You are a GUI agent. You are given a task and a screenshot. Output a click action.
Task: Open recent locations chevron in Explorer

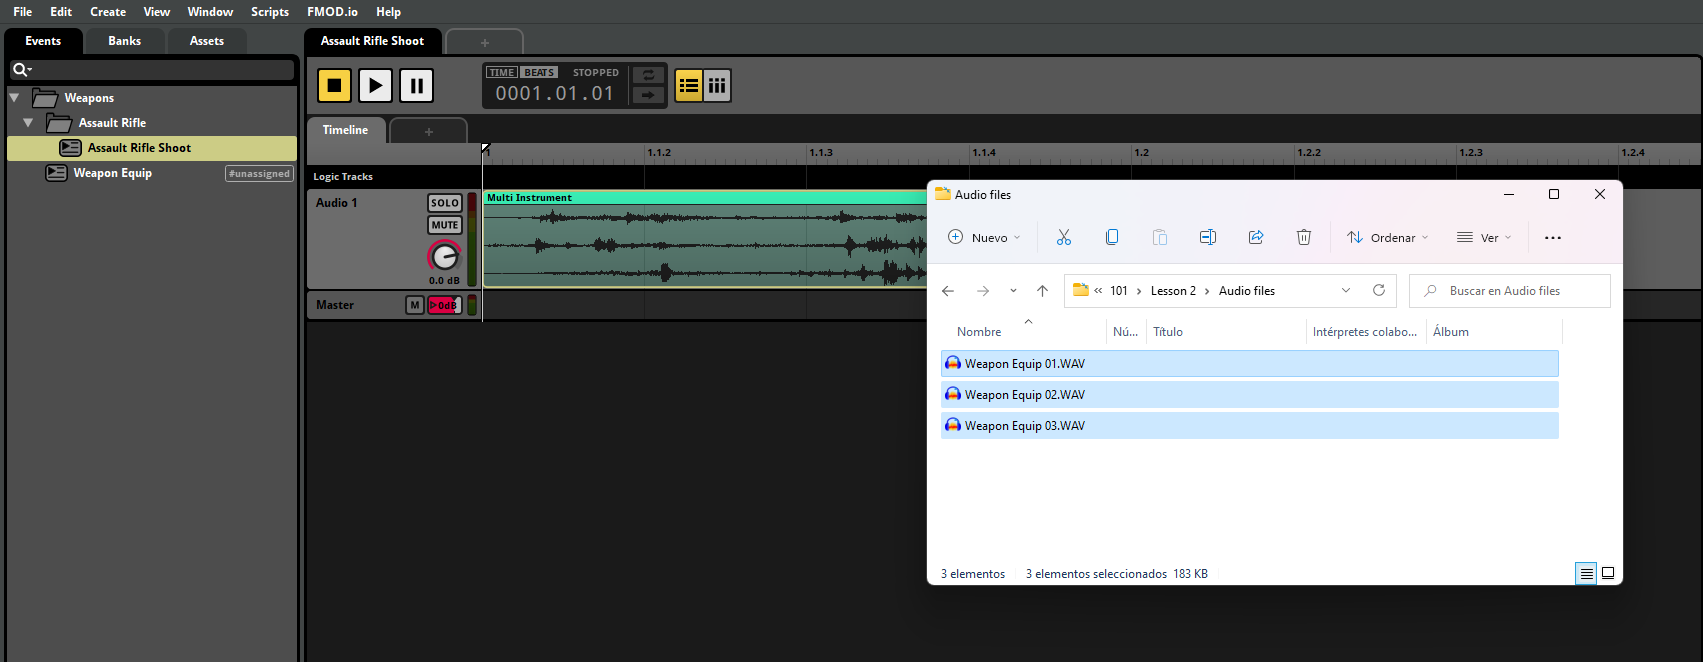(1013, 291)
